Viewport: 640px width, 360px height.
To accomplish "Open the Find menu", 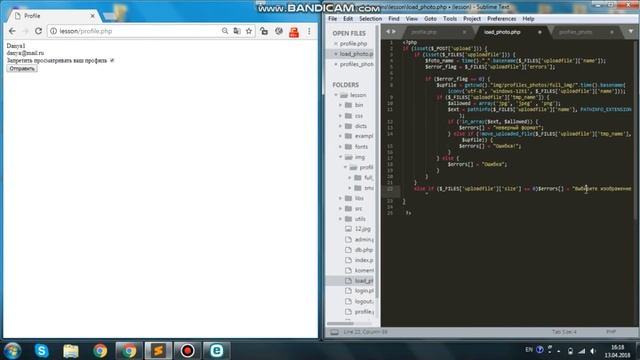I will click(x=394, y=19).
